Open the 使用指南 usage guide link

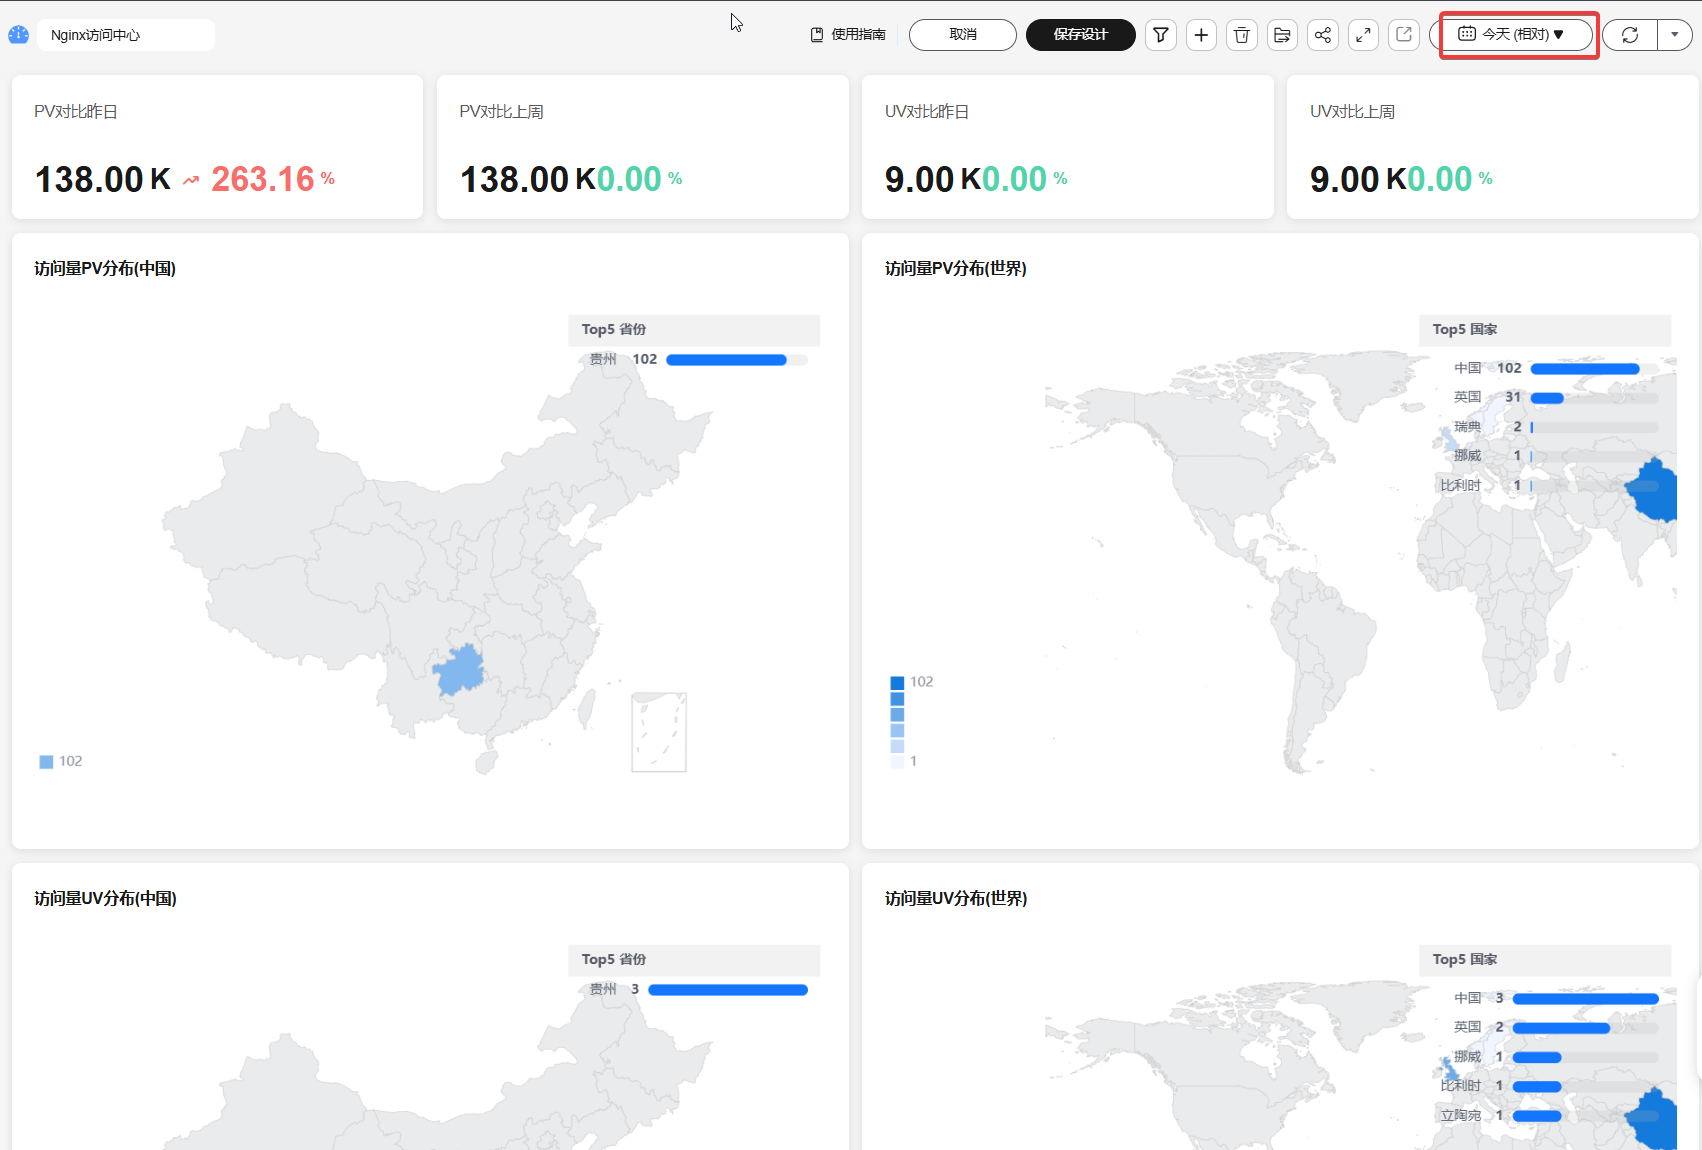coord(848,35)
